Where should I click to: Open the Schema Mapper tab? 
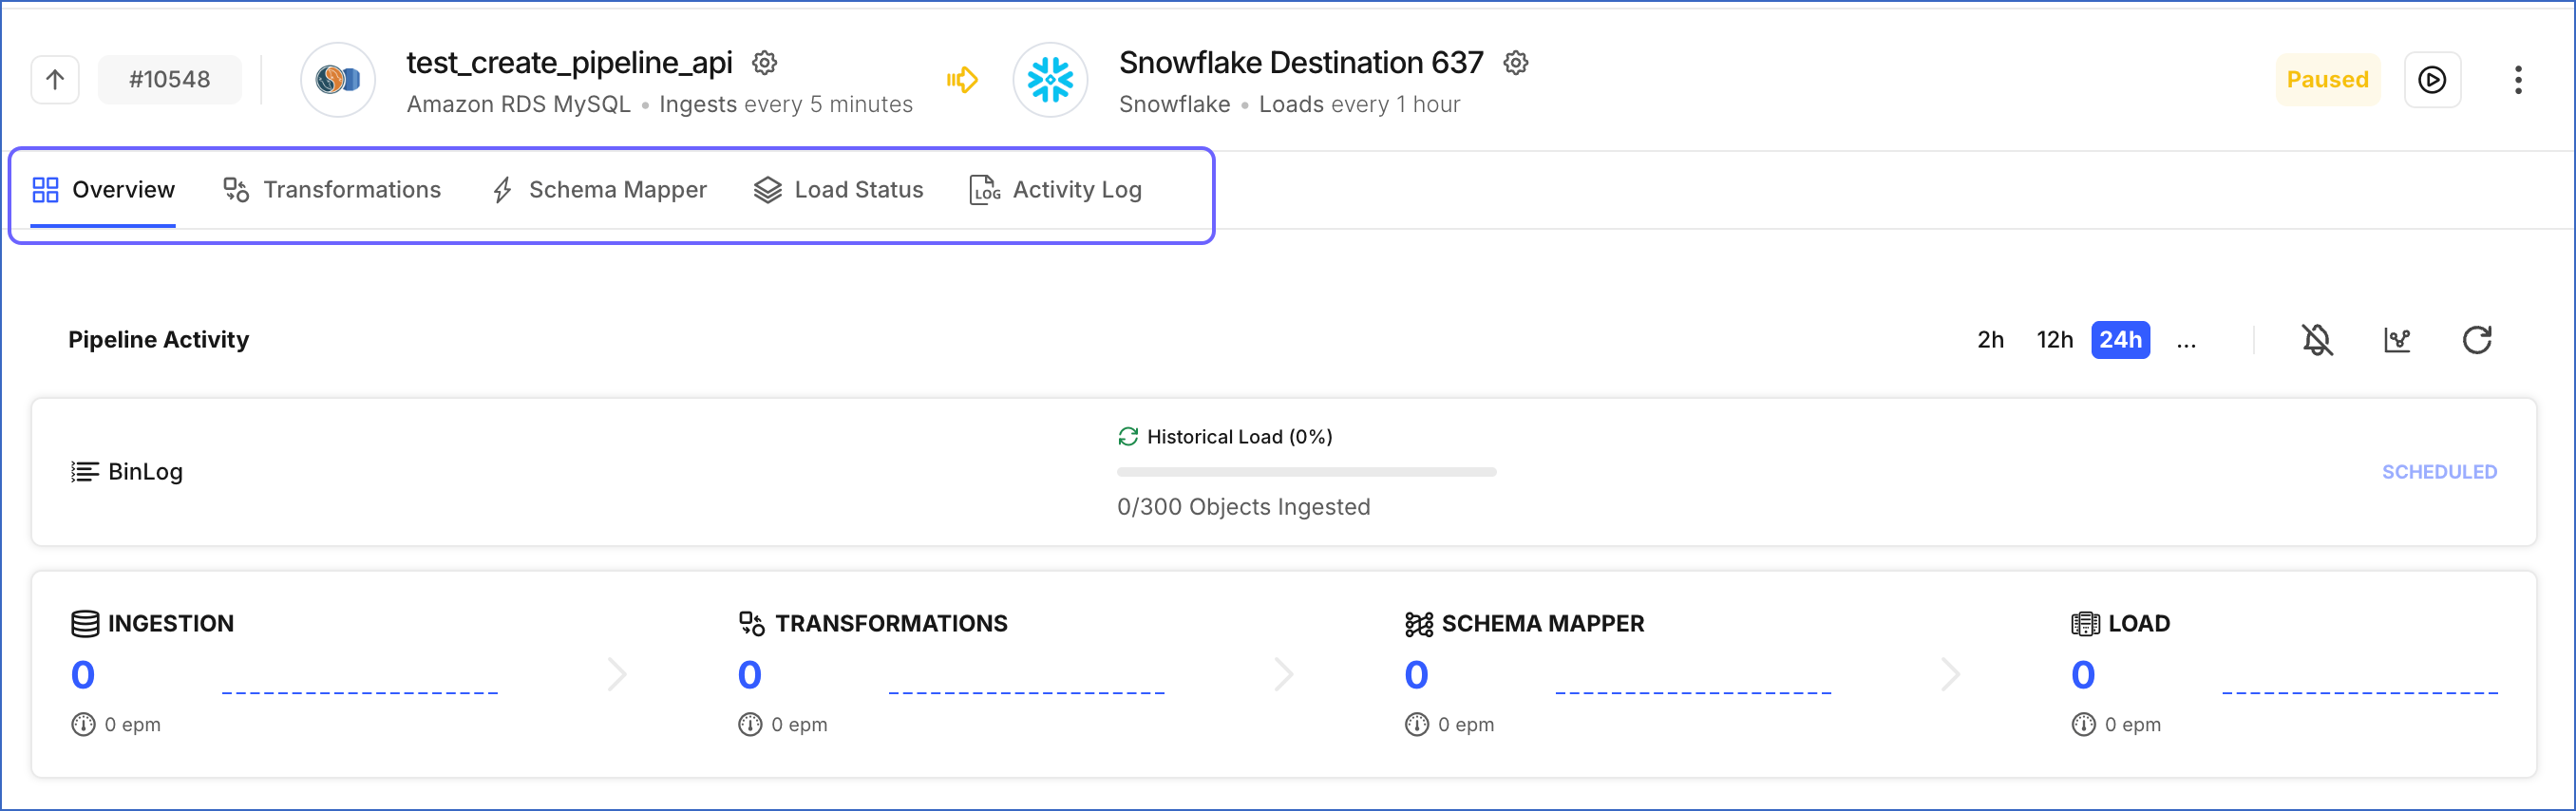pyautogui.click(x=599, y=190)
